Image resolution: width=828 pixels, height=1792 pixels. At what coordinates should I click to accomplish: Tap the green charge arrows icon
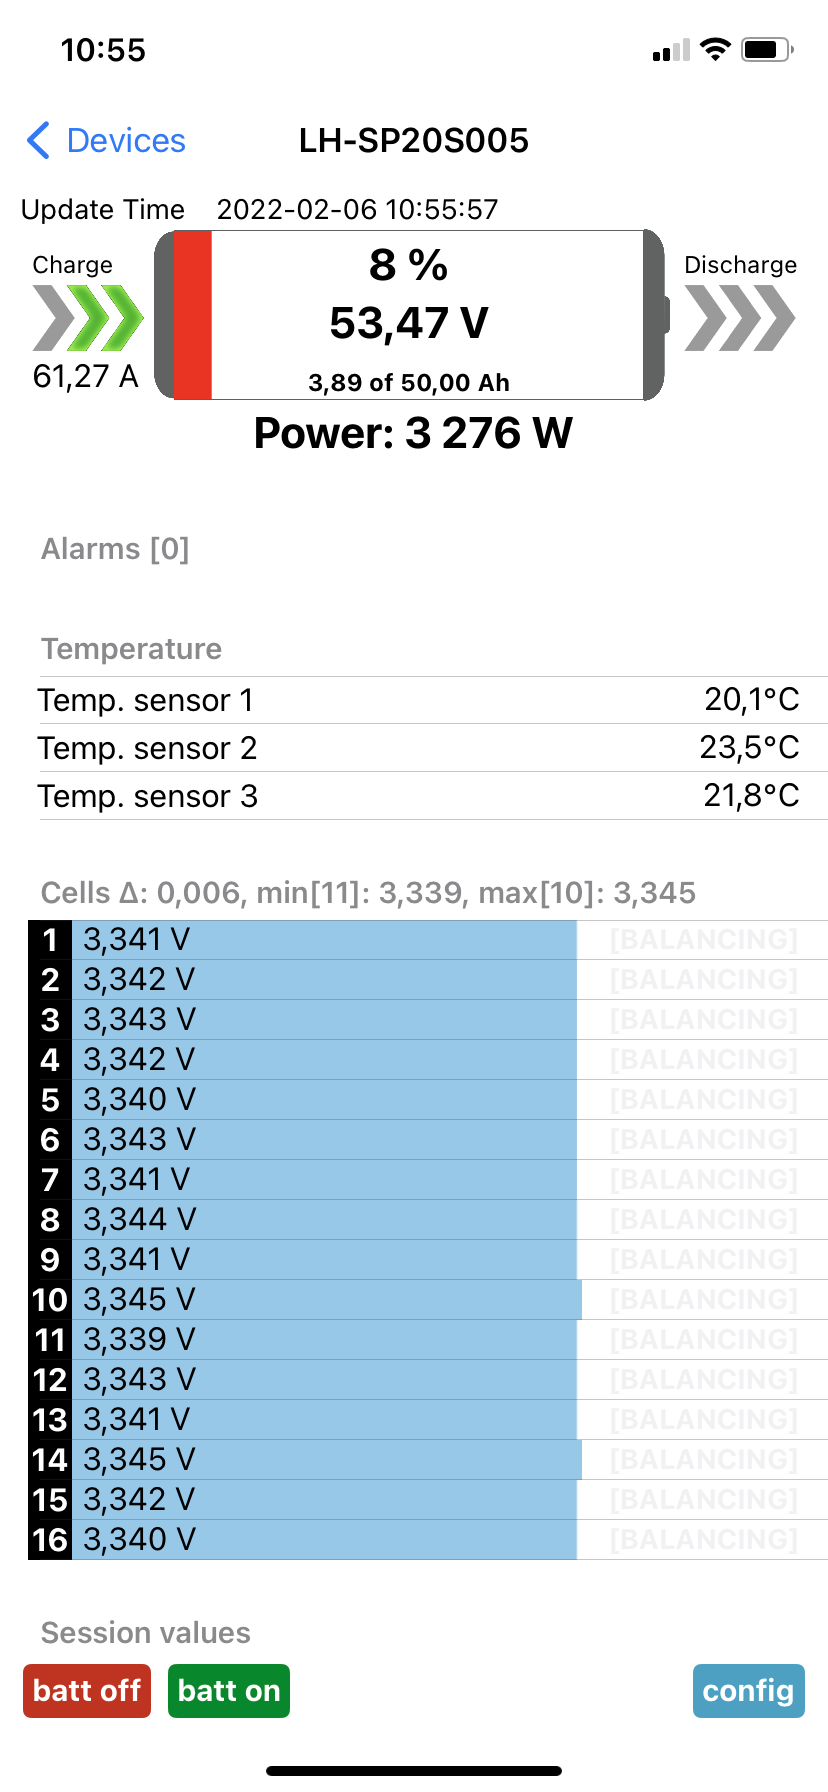[88, 318]
